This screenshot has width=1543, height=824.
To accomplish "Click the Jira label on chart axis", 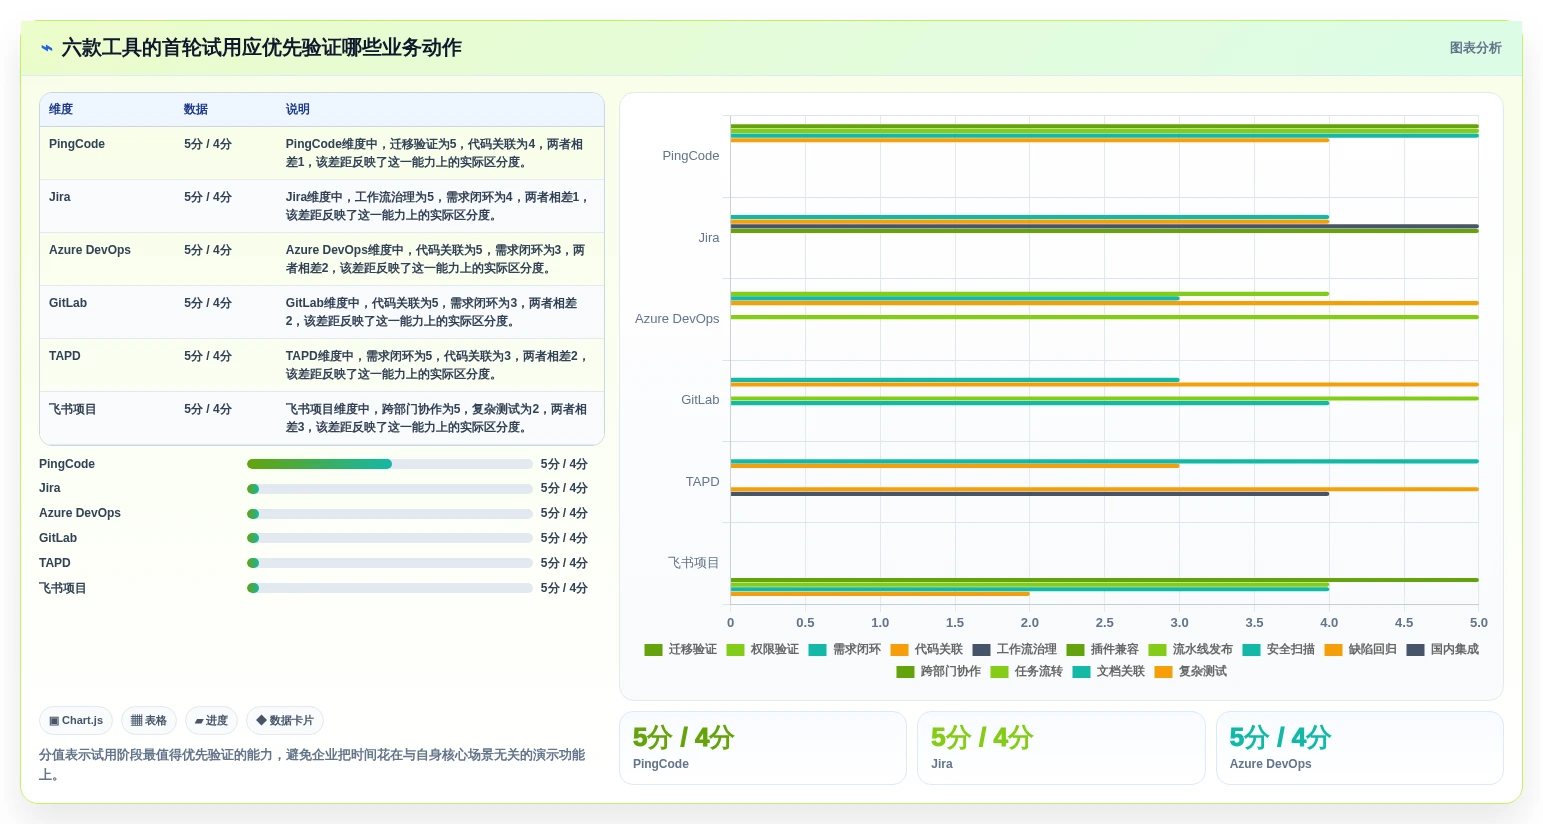I will pos(709,238).
